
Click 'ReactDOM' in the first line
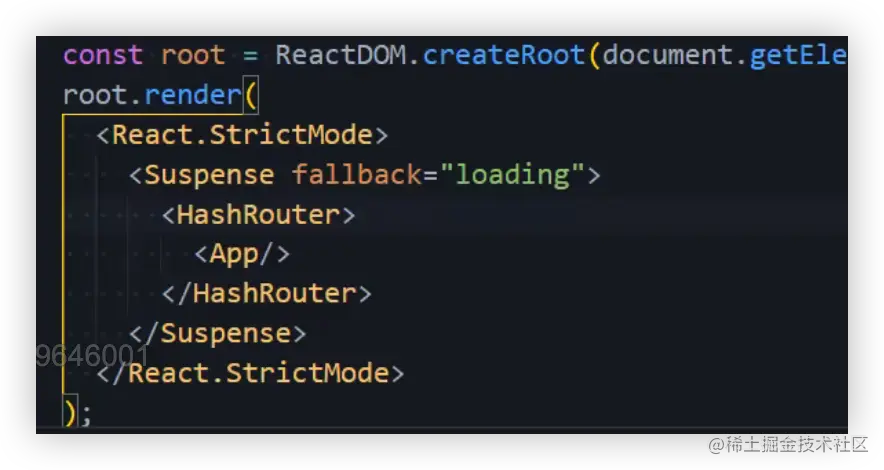pyautogui.click(x=341, y=55)
